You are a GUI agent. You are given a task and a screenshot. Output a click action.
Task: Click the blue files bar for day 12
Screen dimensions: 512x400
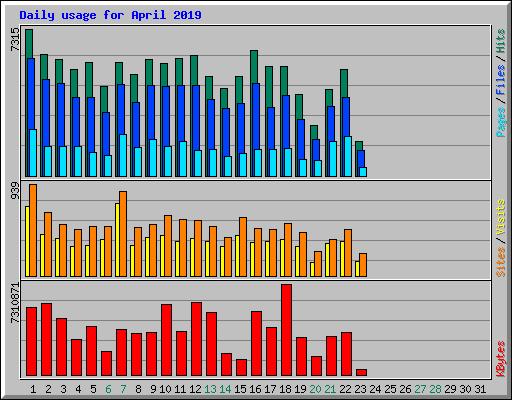pyautogui.click(x=196, y=117)
